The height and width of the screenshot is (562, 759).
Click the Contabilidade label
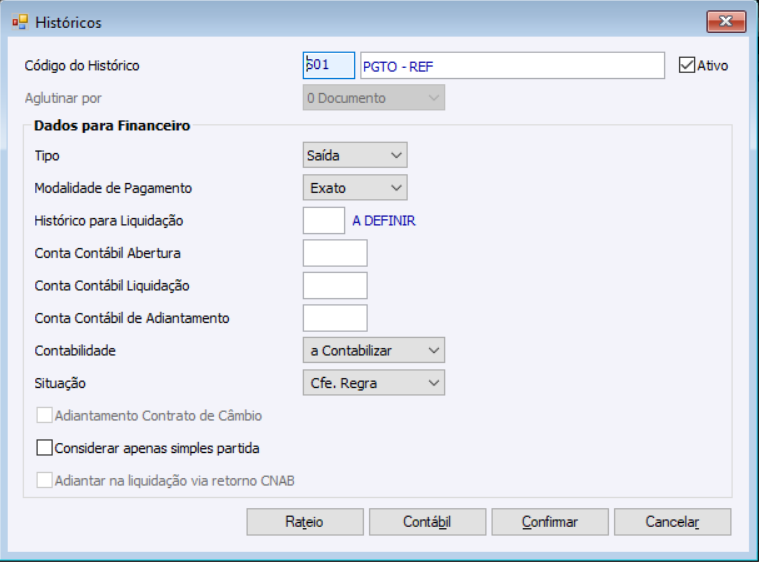tap(75, 350)
